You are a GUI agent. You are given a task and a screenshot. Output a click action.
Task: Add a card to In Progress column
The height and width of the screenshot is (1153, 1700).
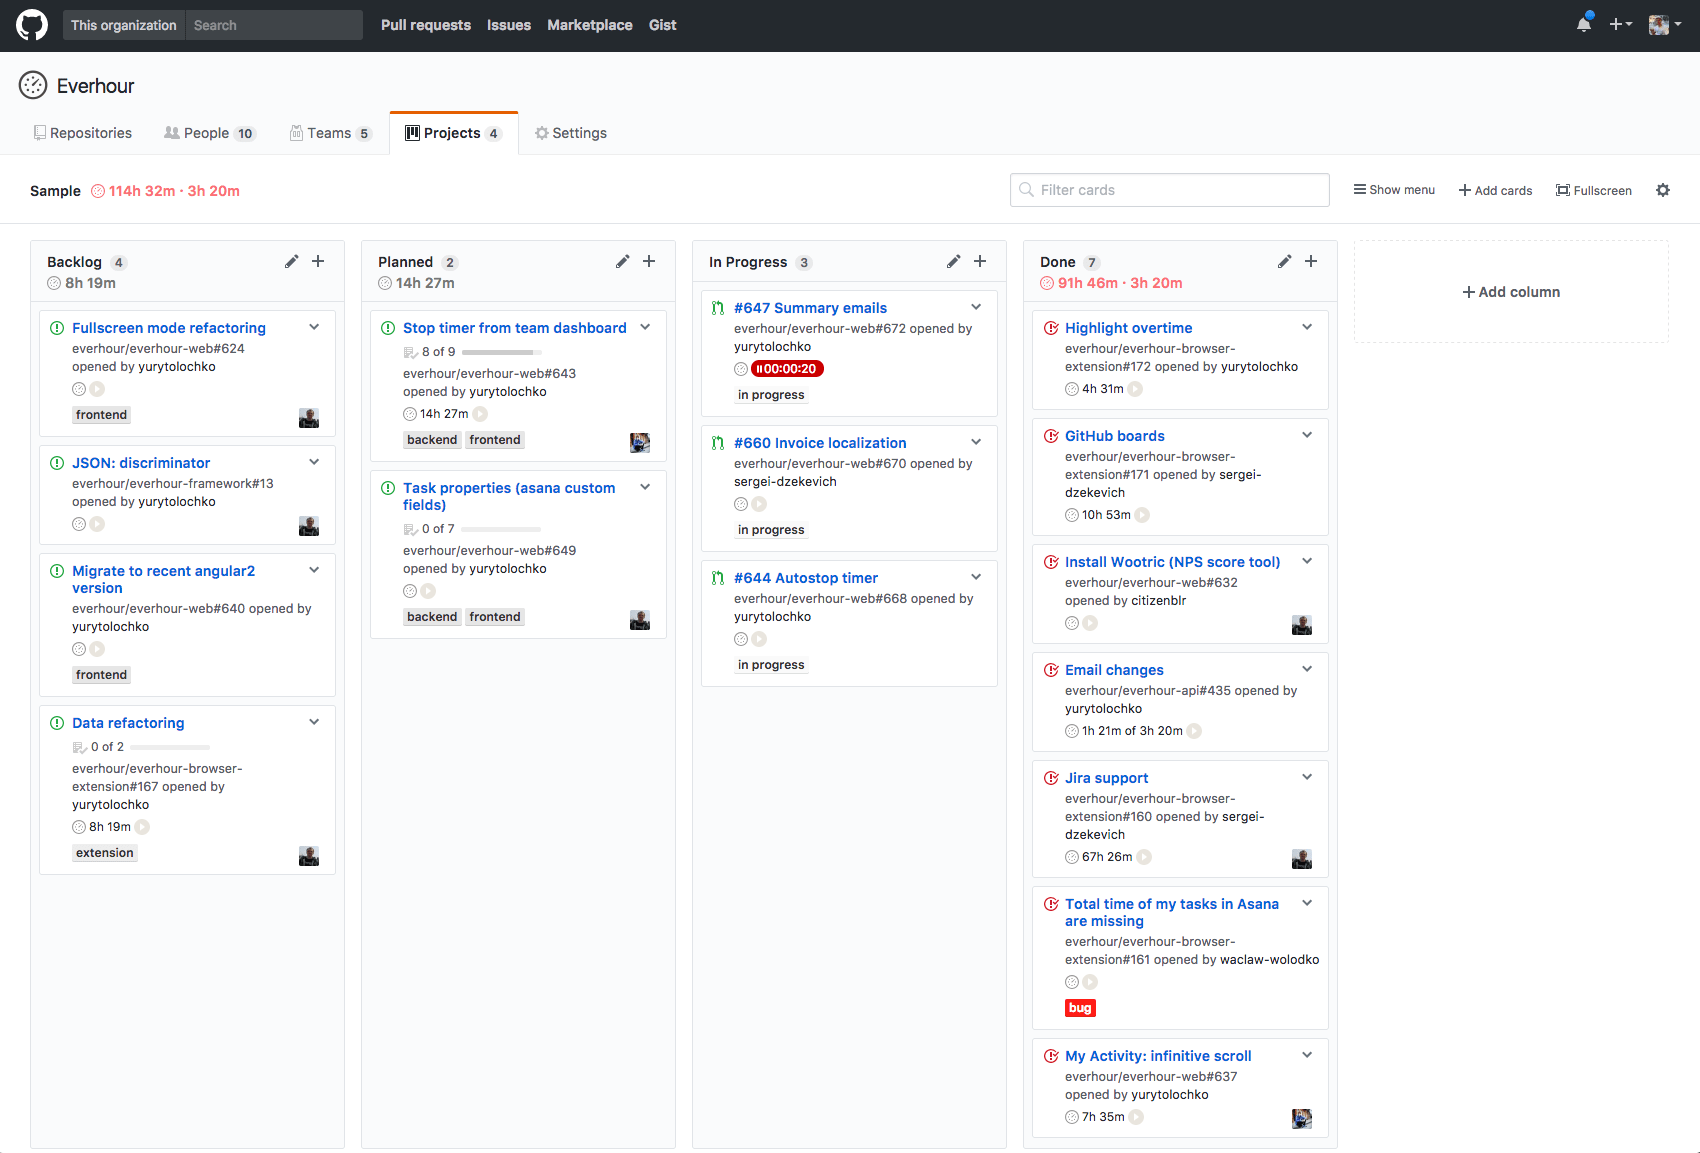click(x=980, y=262)
